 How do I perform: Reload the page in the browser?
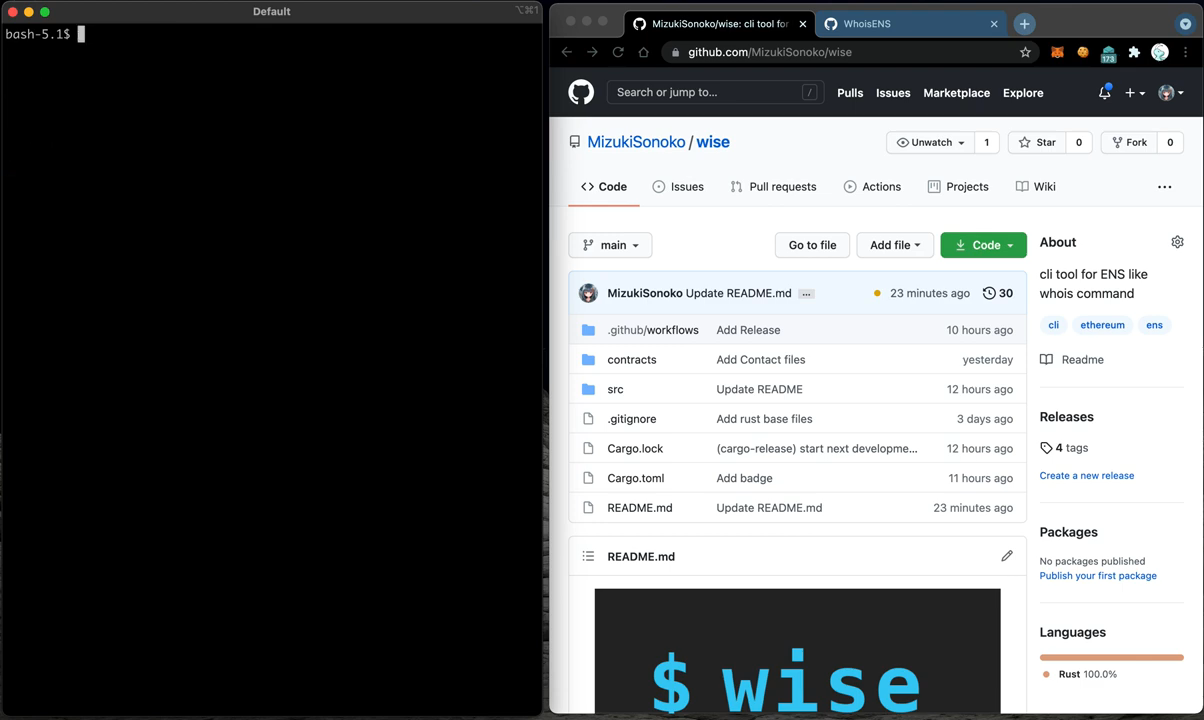pos(618,52)
